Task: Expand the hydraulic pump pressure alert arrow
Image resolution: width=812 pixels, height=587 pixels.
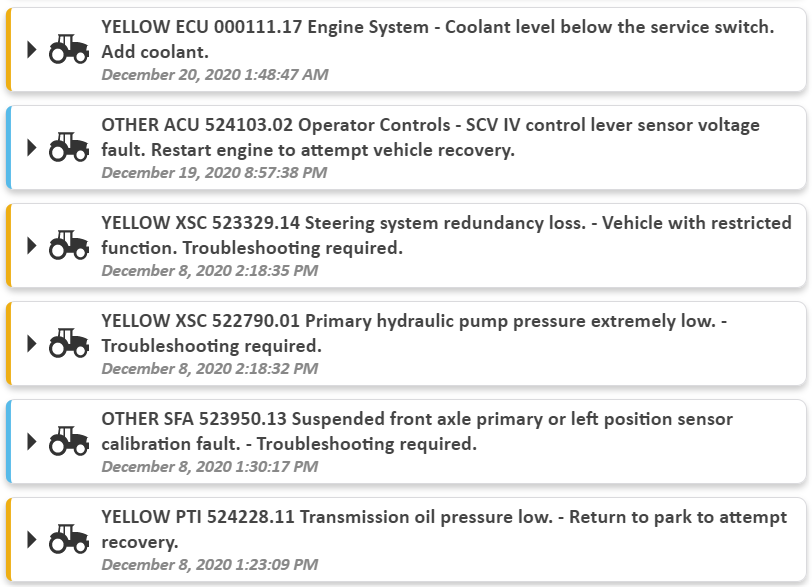Action: point(32,344)
